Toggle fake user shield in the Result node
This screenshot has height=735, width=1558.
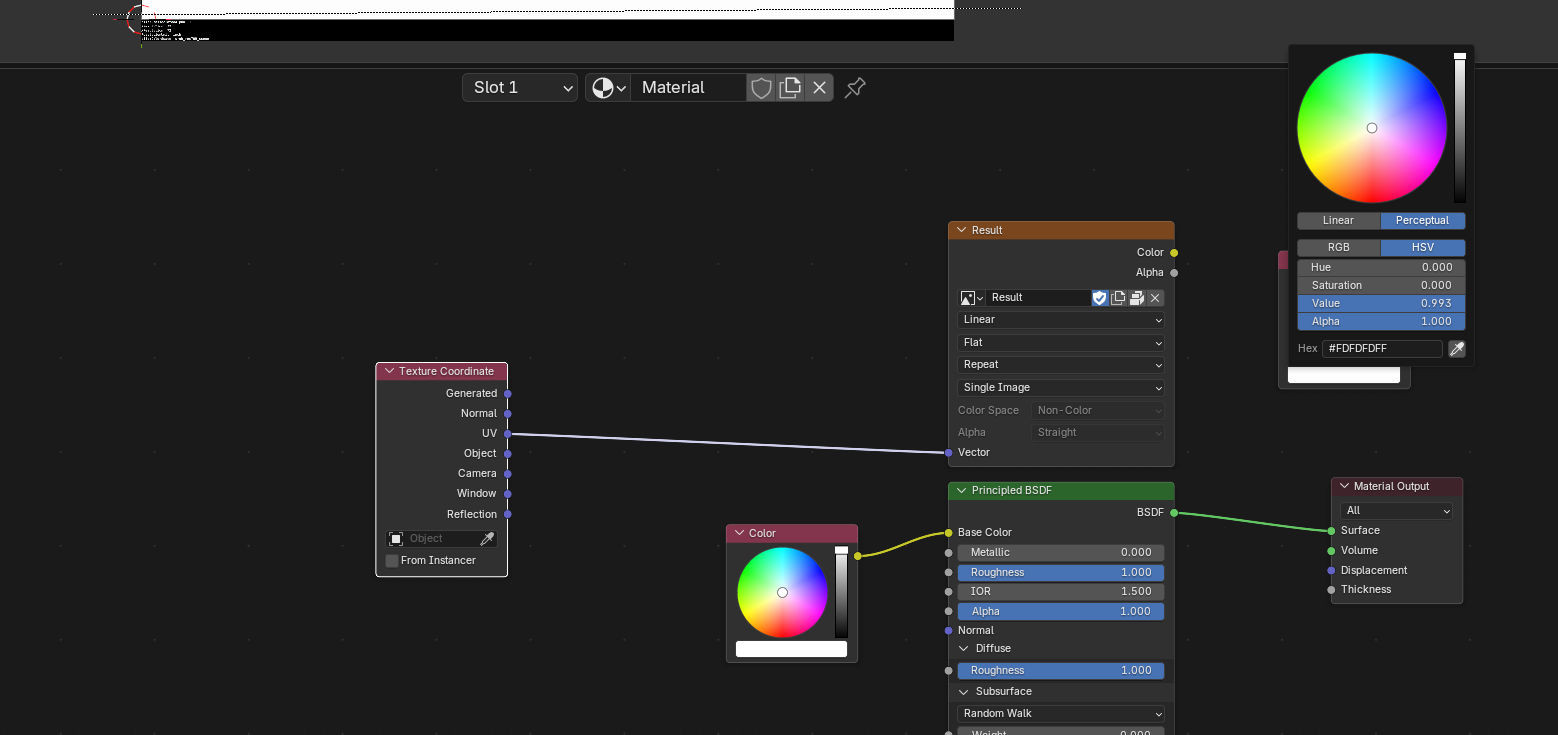coord(1100,298)
